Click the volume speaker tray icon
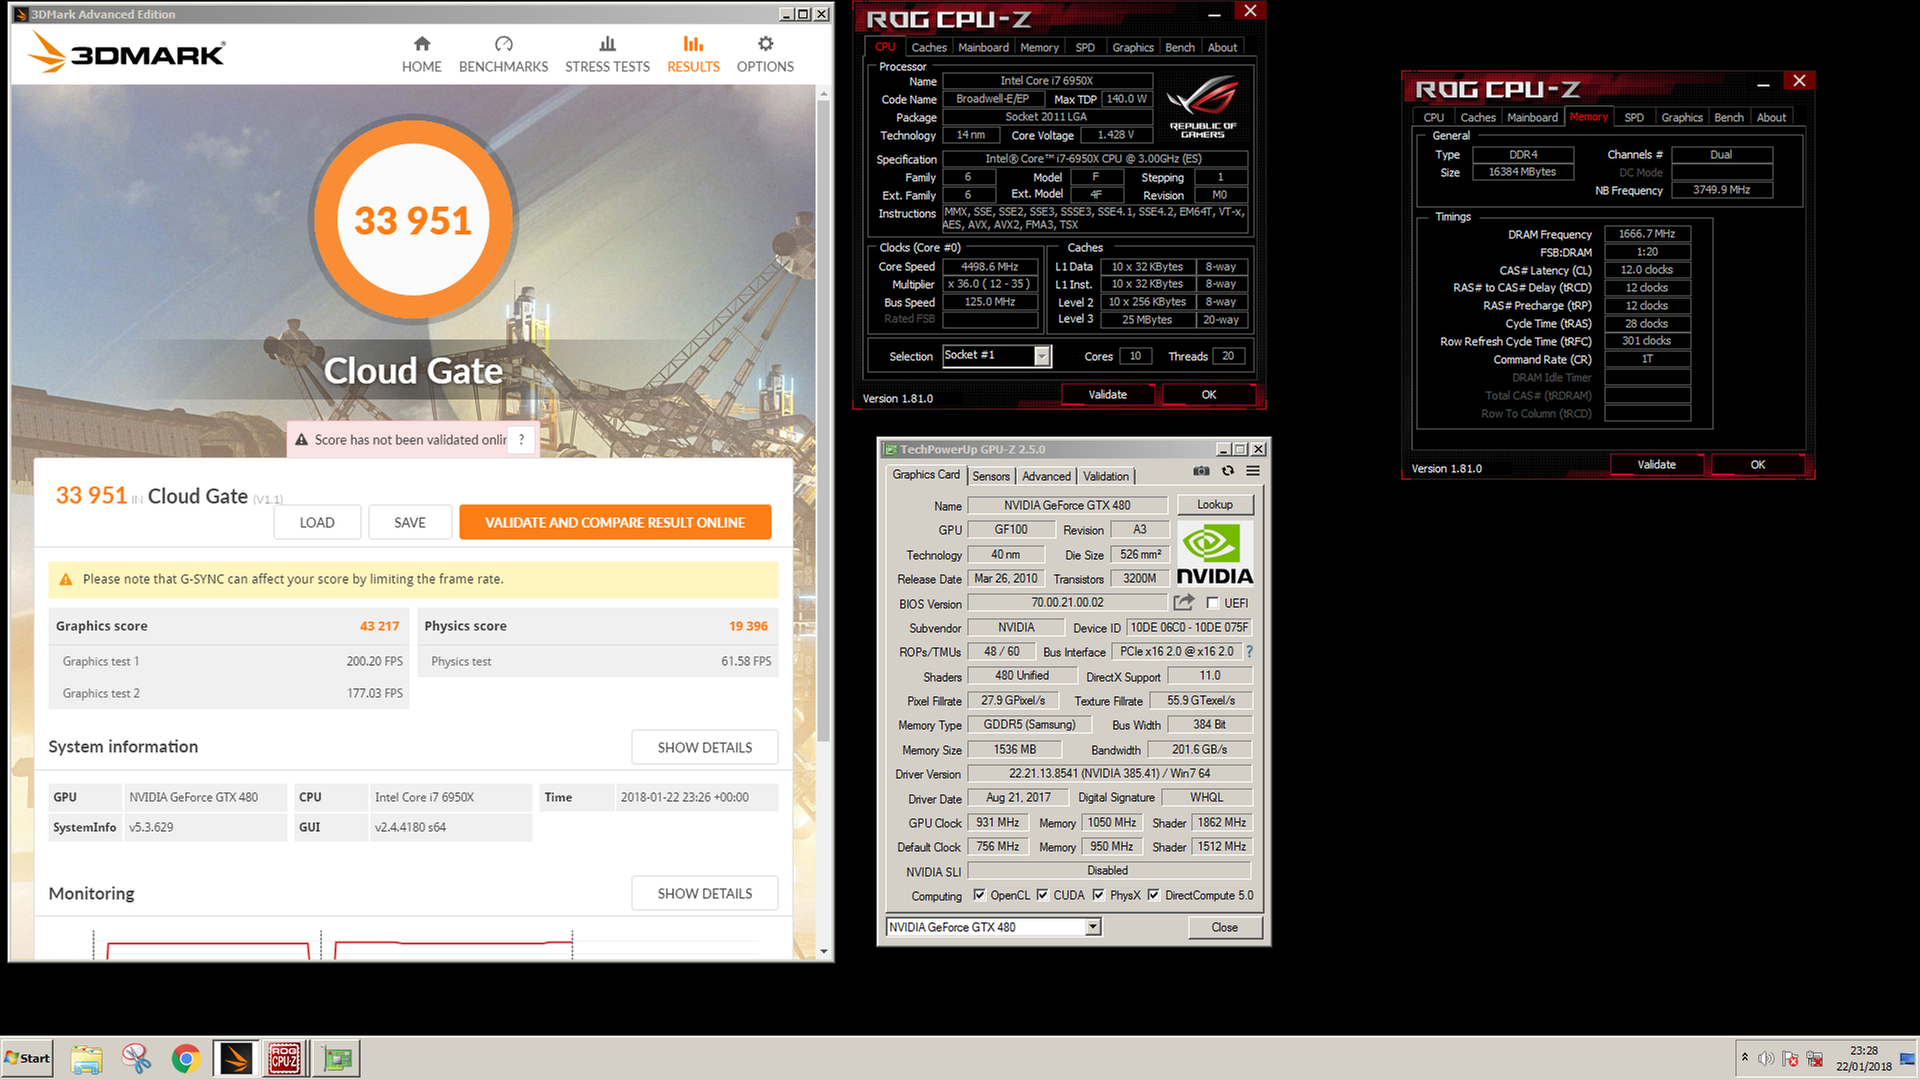Image resolution: width=1920 pixels, height=1080 pixels. (1766, 1058)
